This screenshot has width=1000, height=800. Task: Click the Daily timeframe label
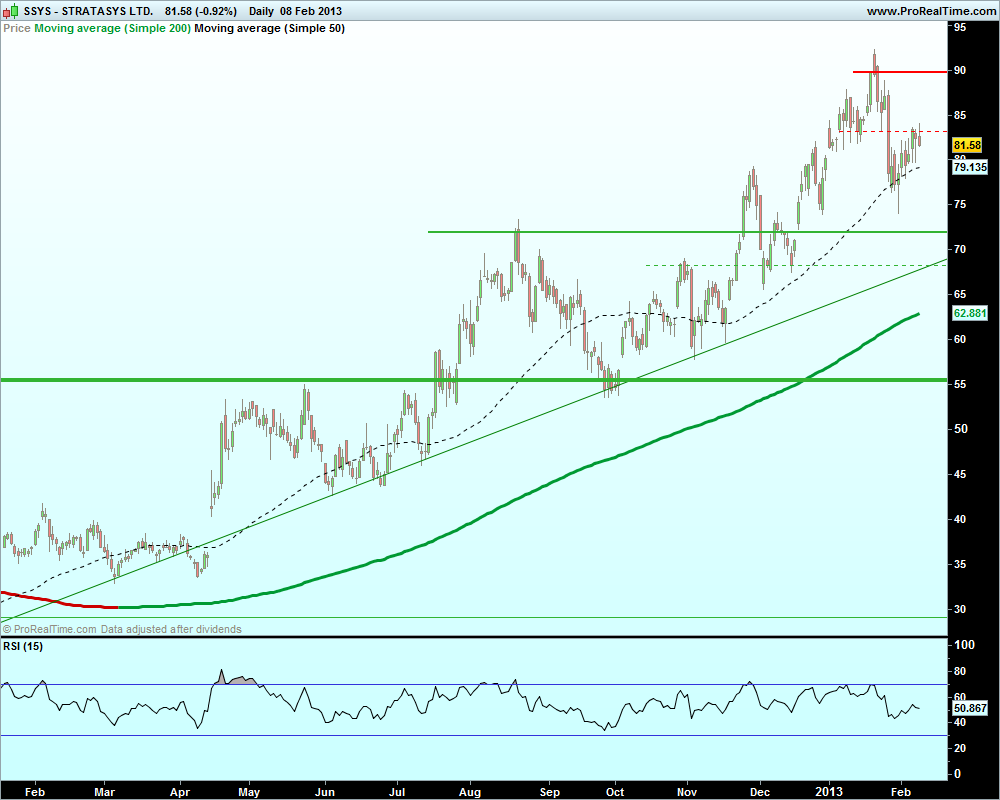(261, 11)
